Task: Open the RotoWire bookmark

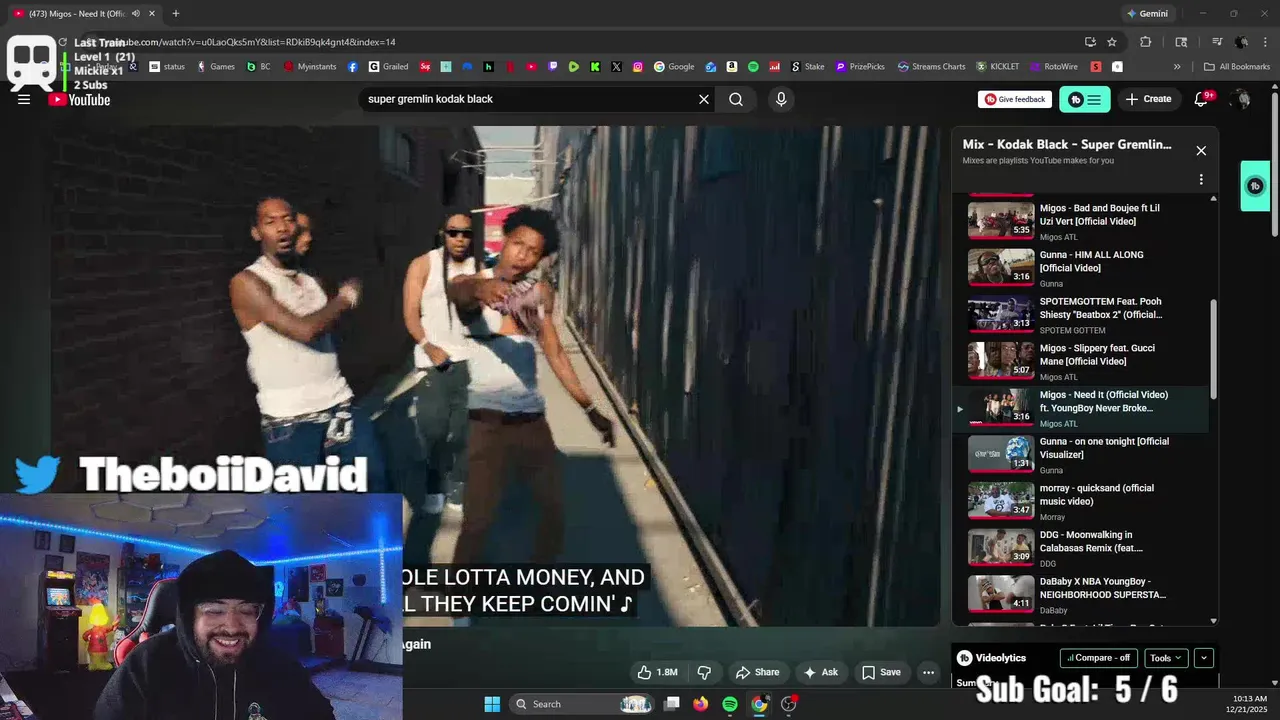Action: pyautogui.click(x=1054, y=67)
